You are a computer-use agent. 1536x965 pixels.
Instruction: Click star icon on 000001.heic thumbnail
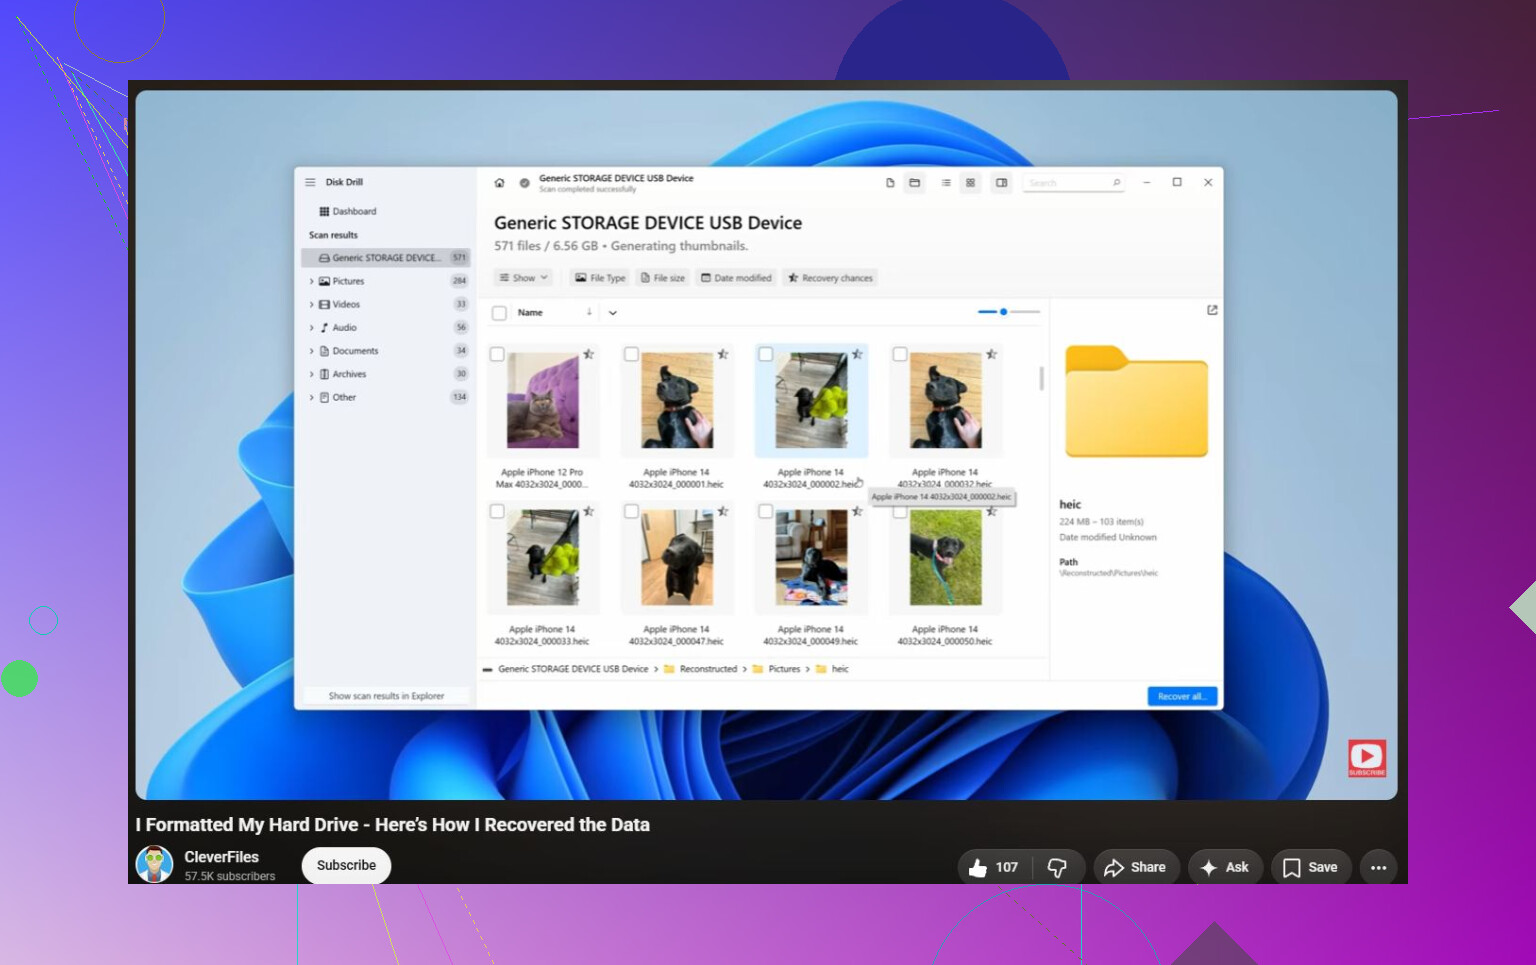(723, 354)
